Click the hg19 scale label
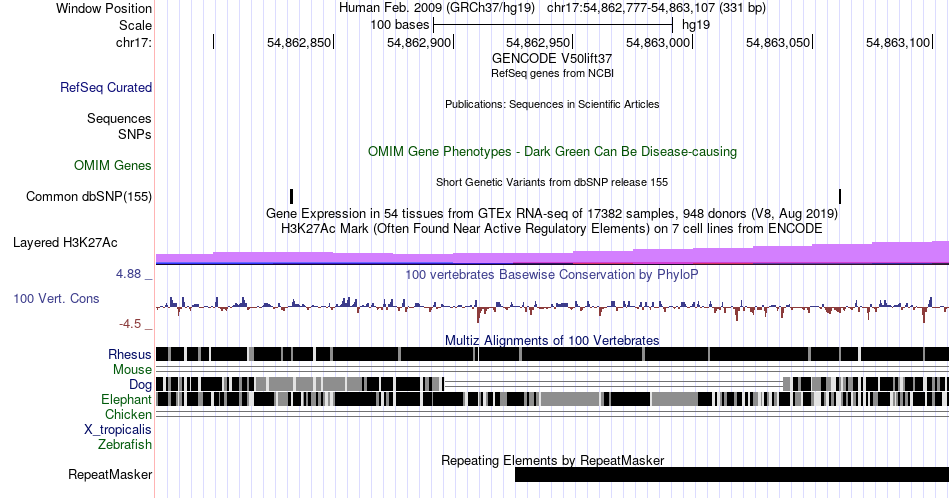The width and height of the screenshot is (950, 498). tap(696, 25)
